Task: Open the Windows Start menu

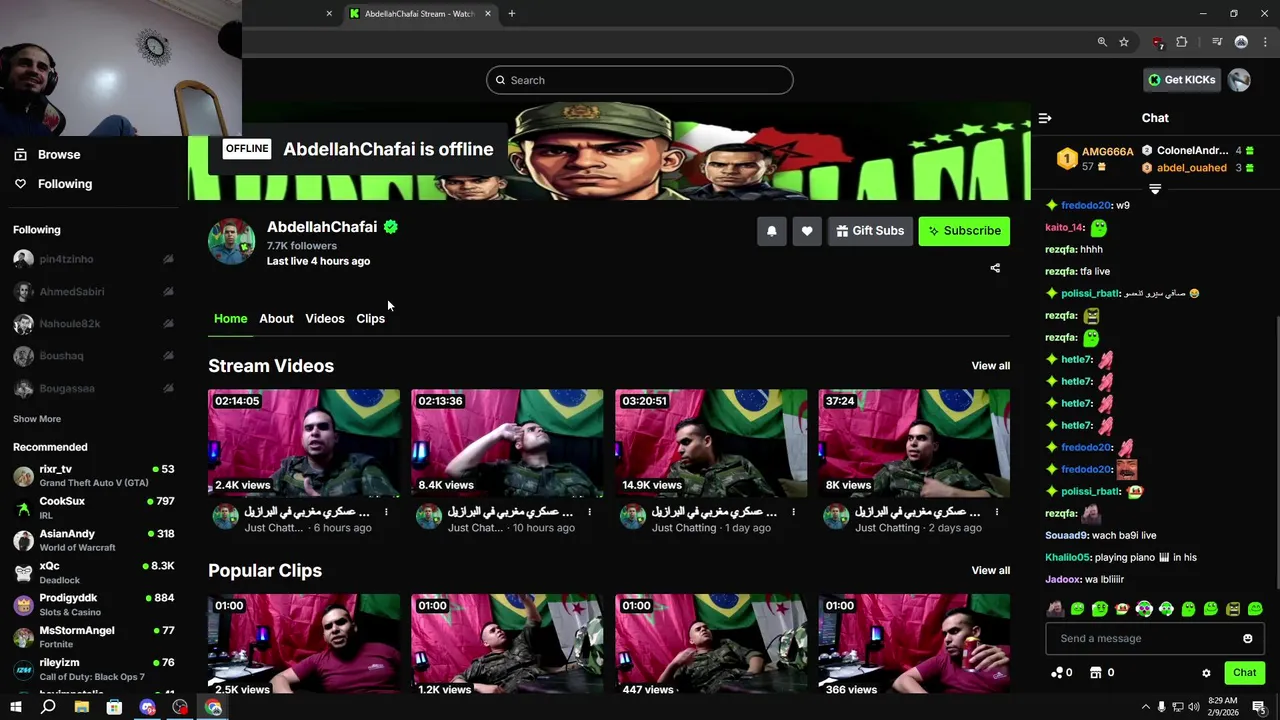Action: tap(15, 707)
